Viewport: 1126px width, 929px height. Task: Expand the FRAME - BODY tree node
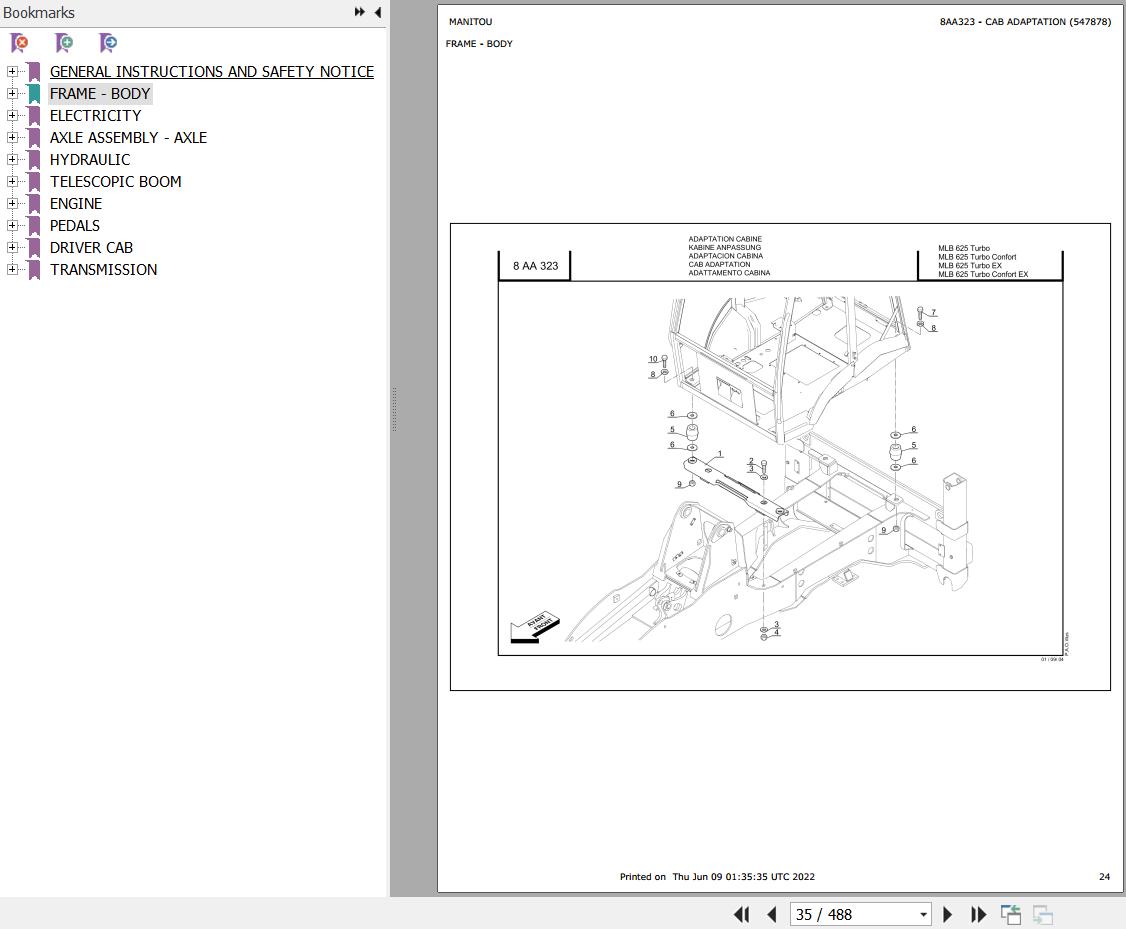pyautogui.click(x=11, y=93)
